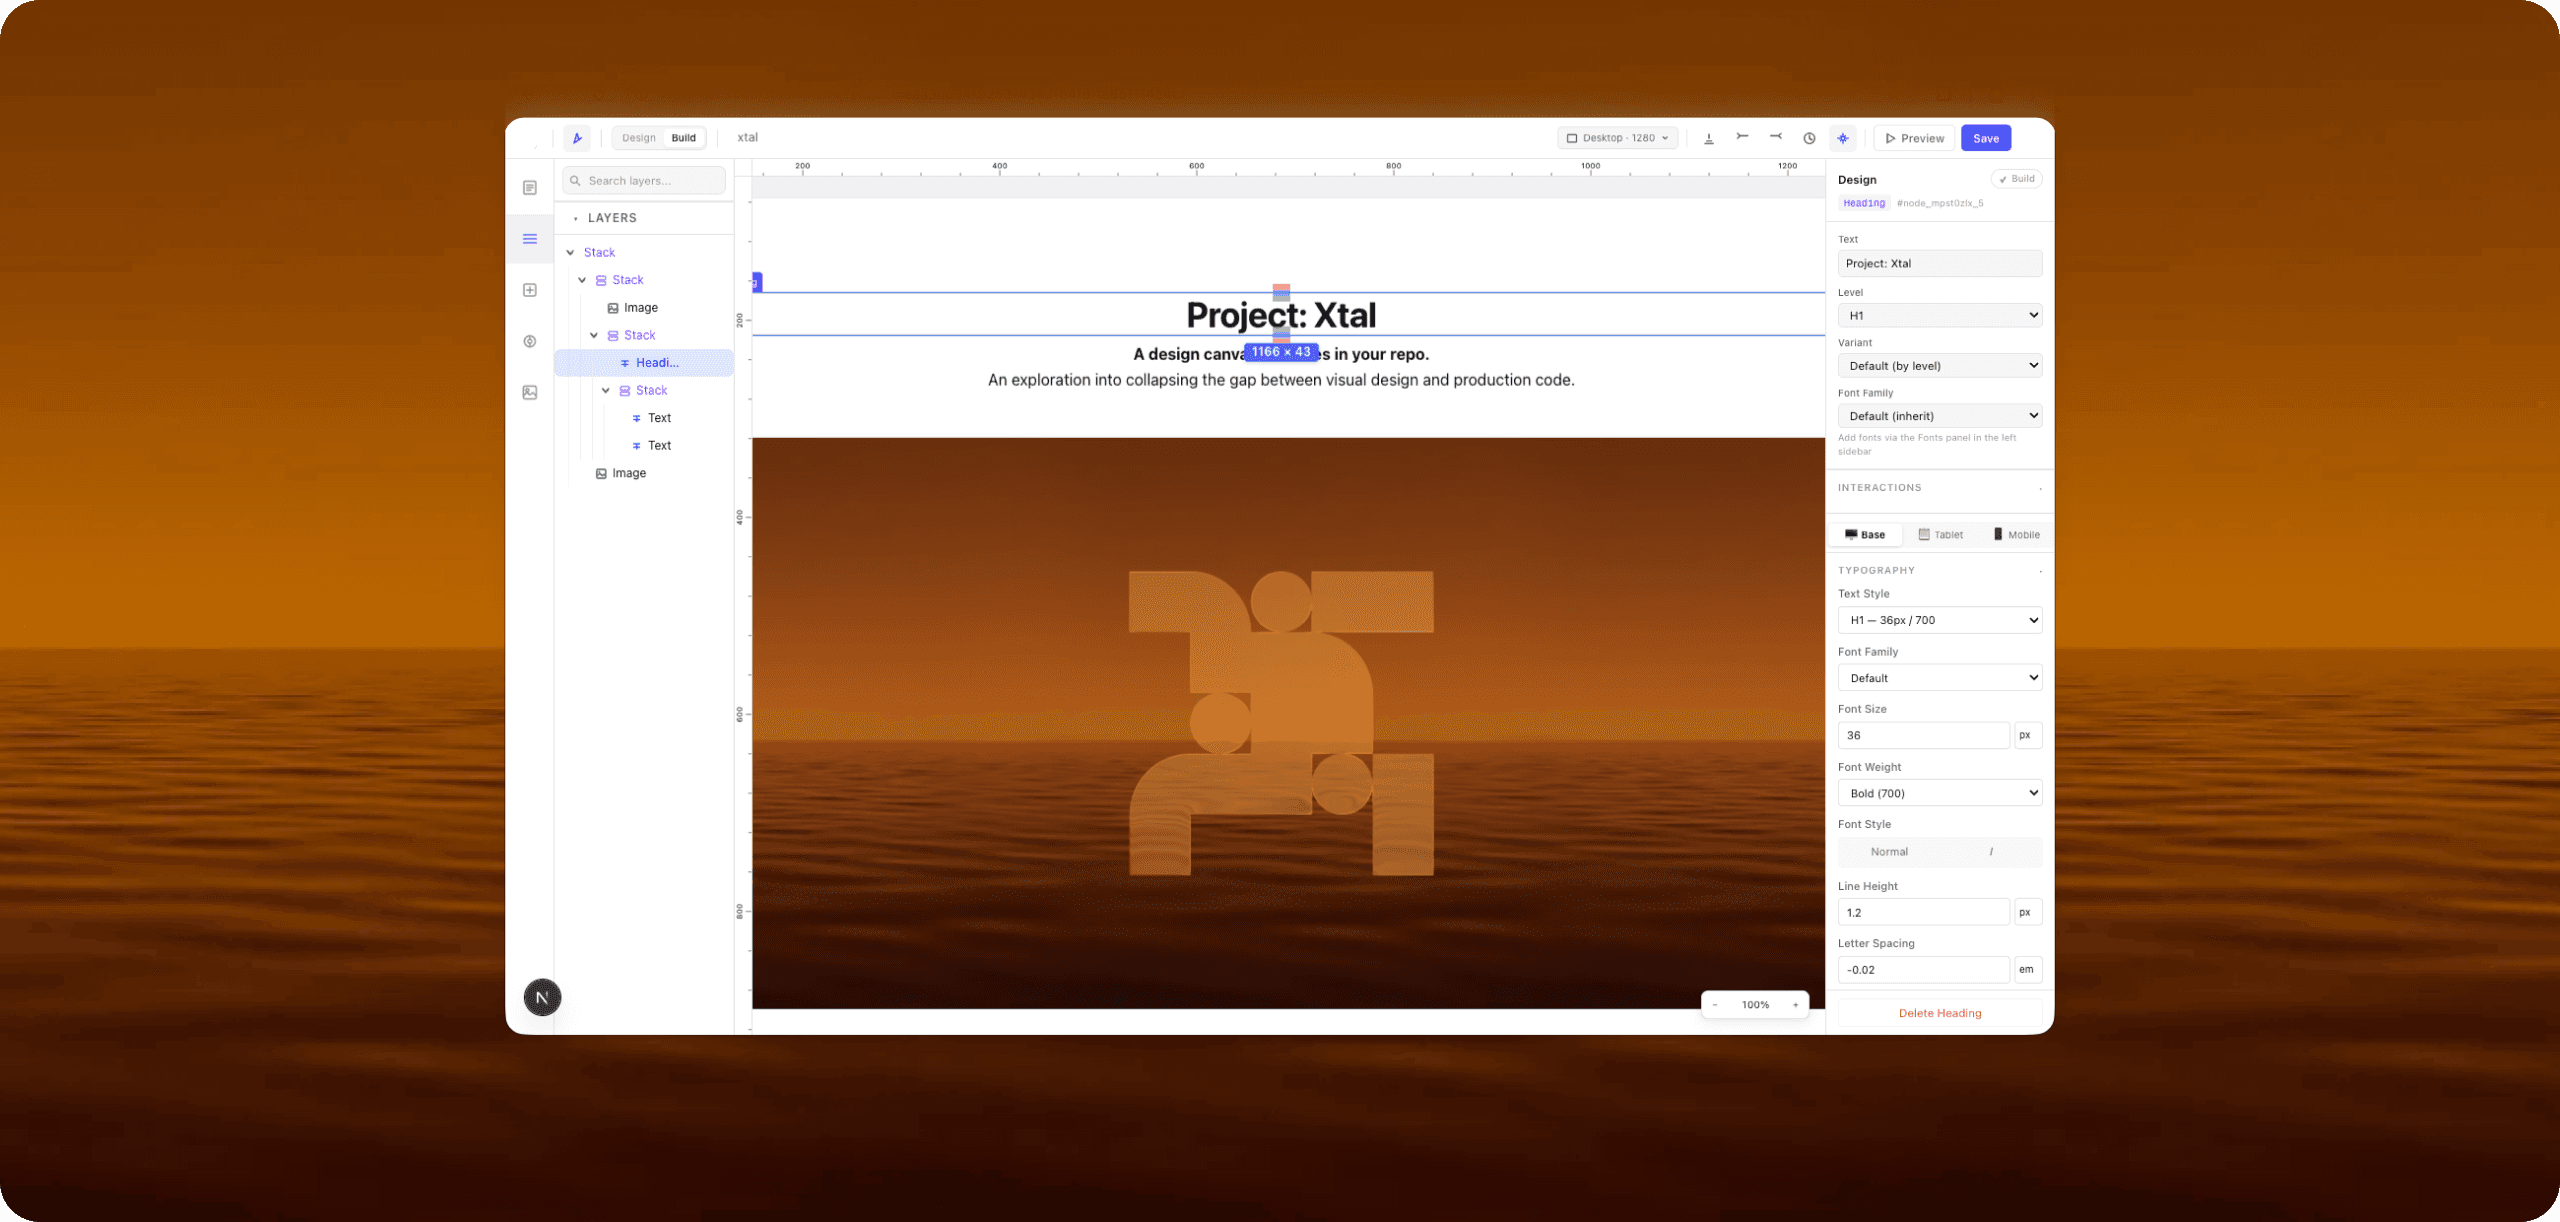Open the Layers panel icon in the left sidebar

530,239
